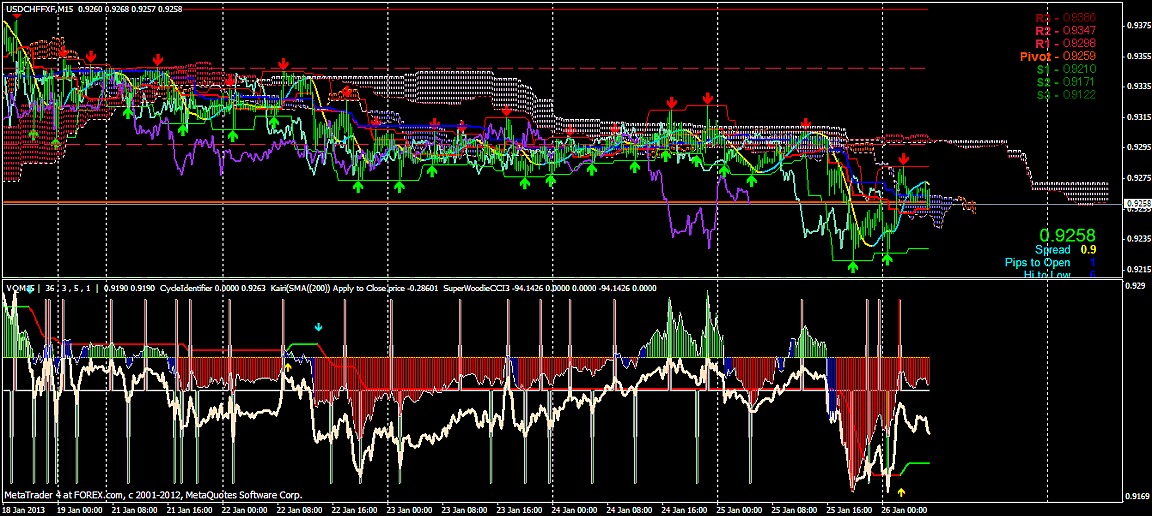Click the red sell arrow above the 26 Jan candles

tap(904, 160)
